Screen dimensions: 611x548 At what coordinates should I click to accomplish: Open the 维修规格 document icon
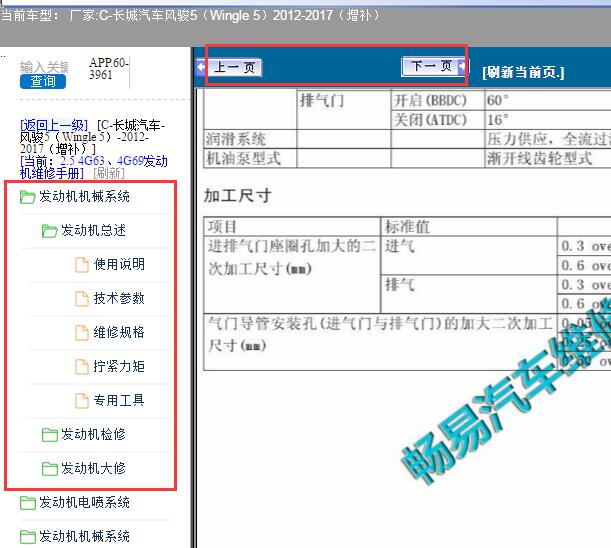click(x=81, y=332)
